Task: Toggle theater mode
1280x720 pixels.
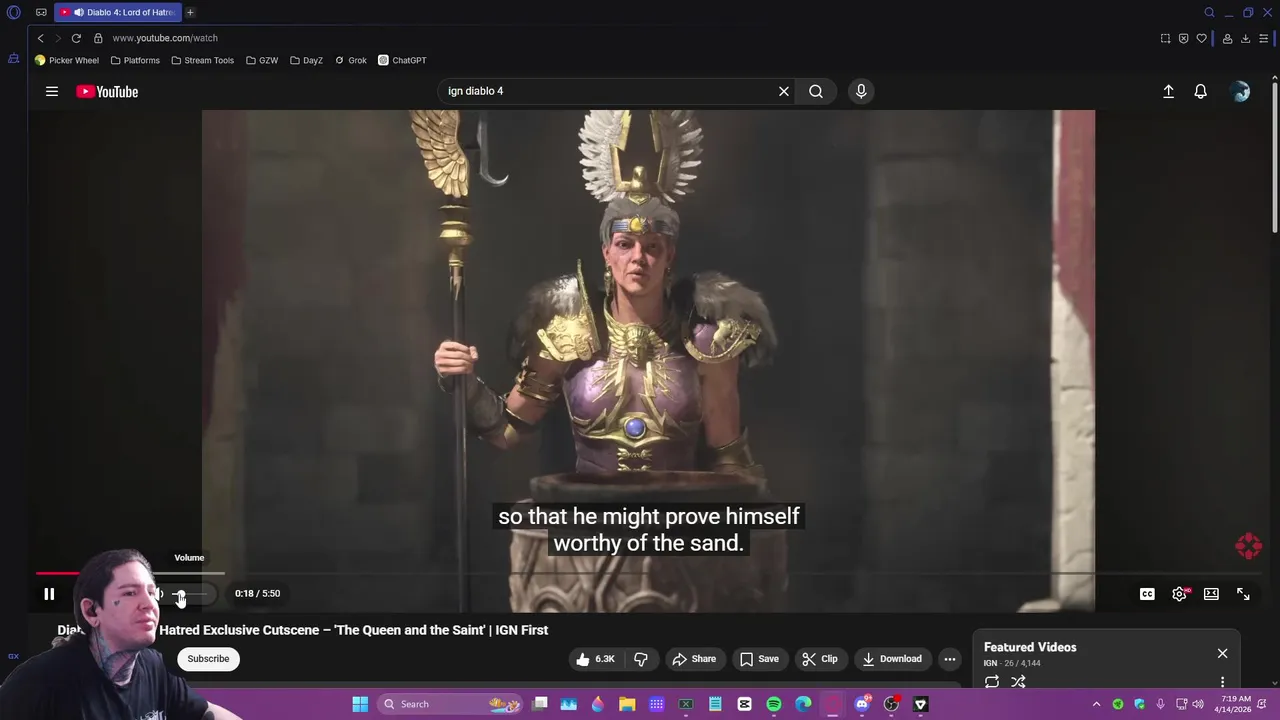Action: pos(1211,594)
